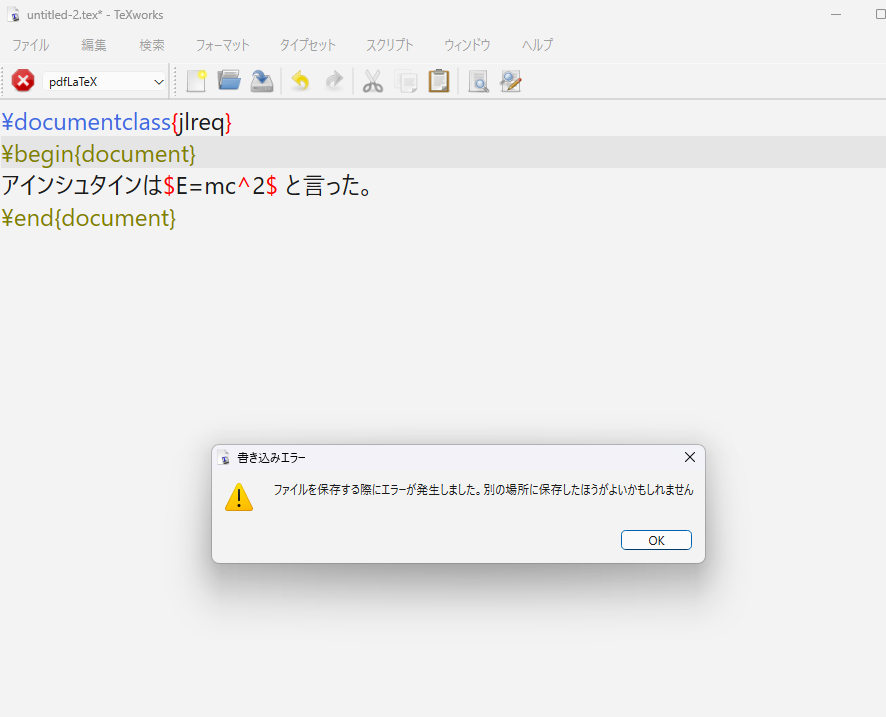
Task: Click the Cut scissors icon
Action: [373, 81]
